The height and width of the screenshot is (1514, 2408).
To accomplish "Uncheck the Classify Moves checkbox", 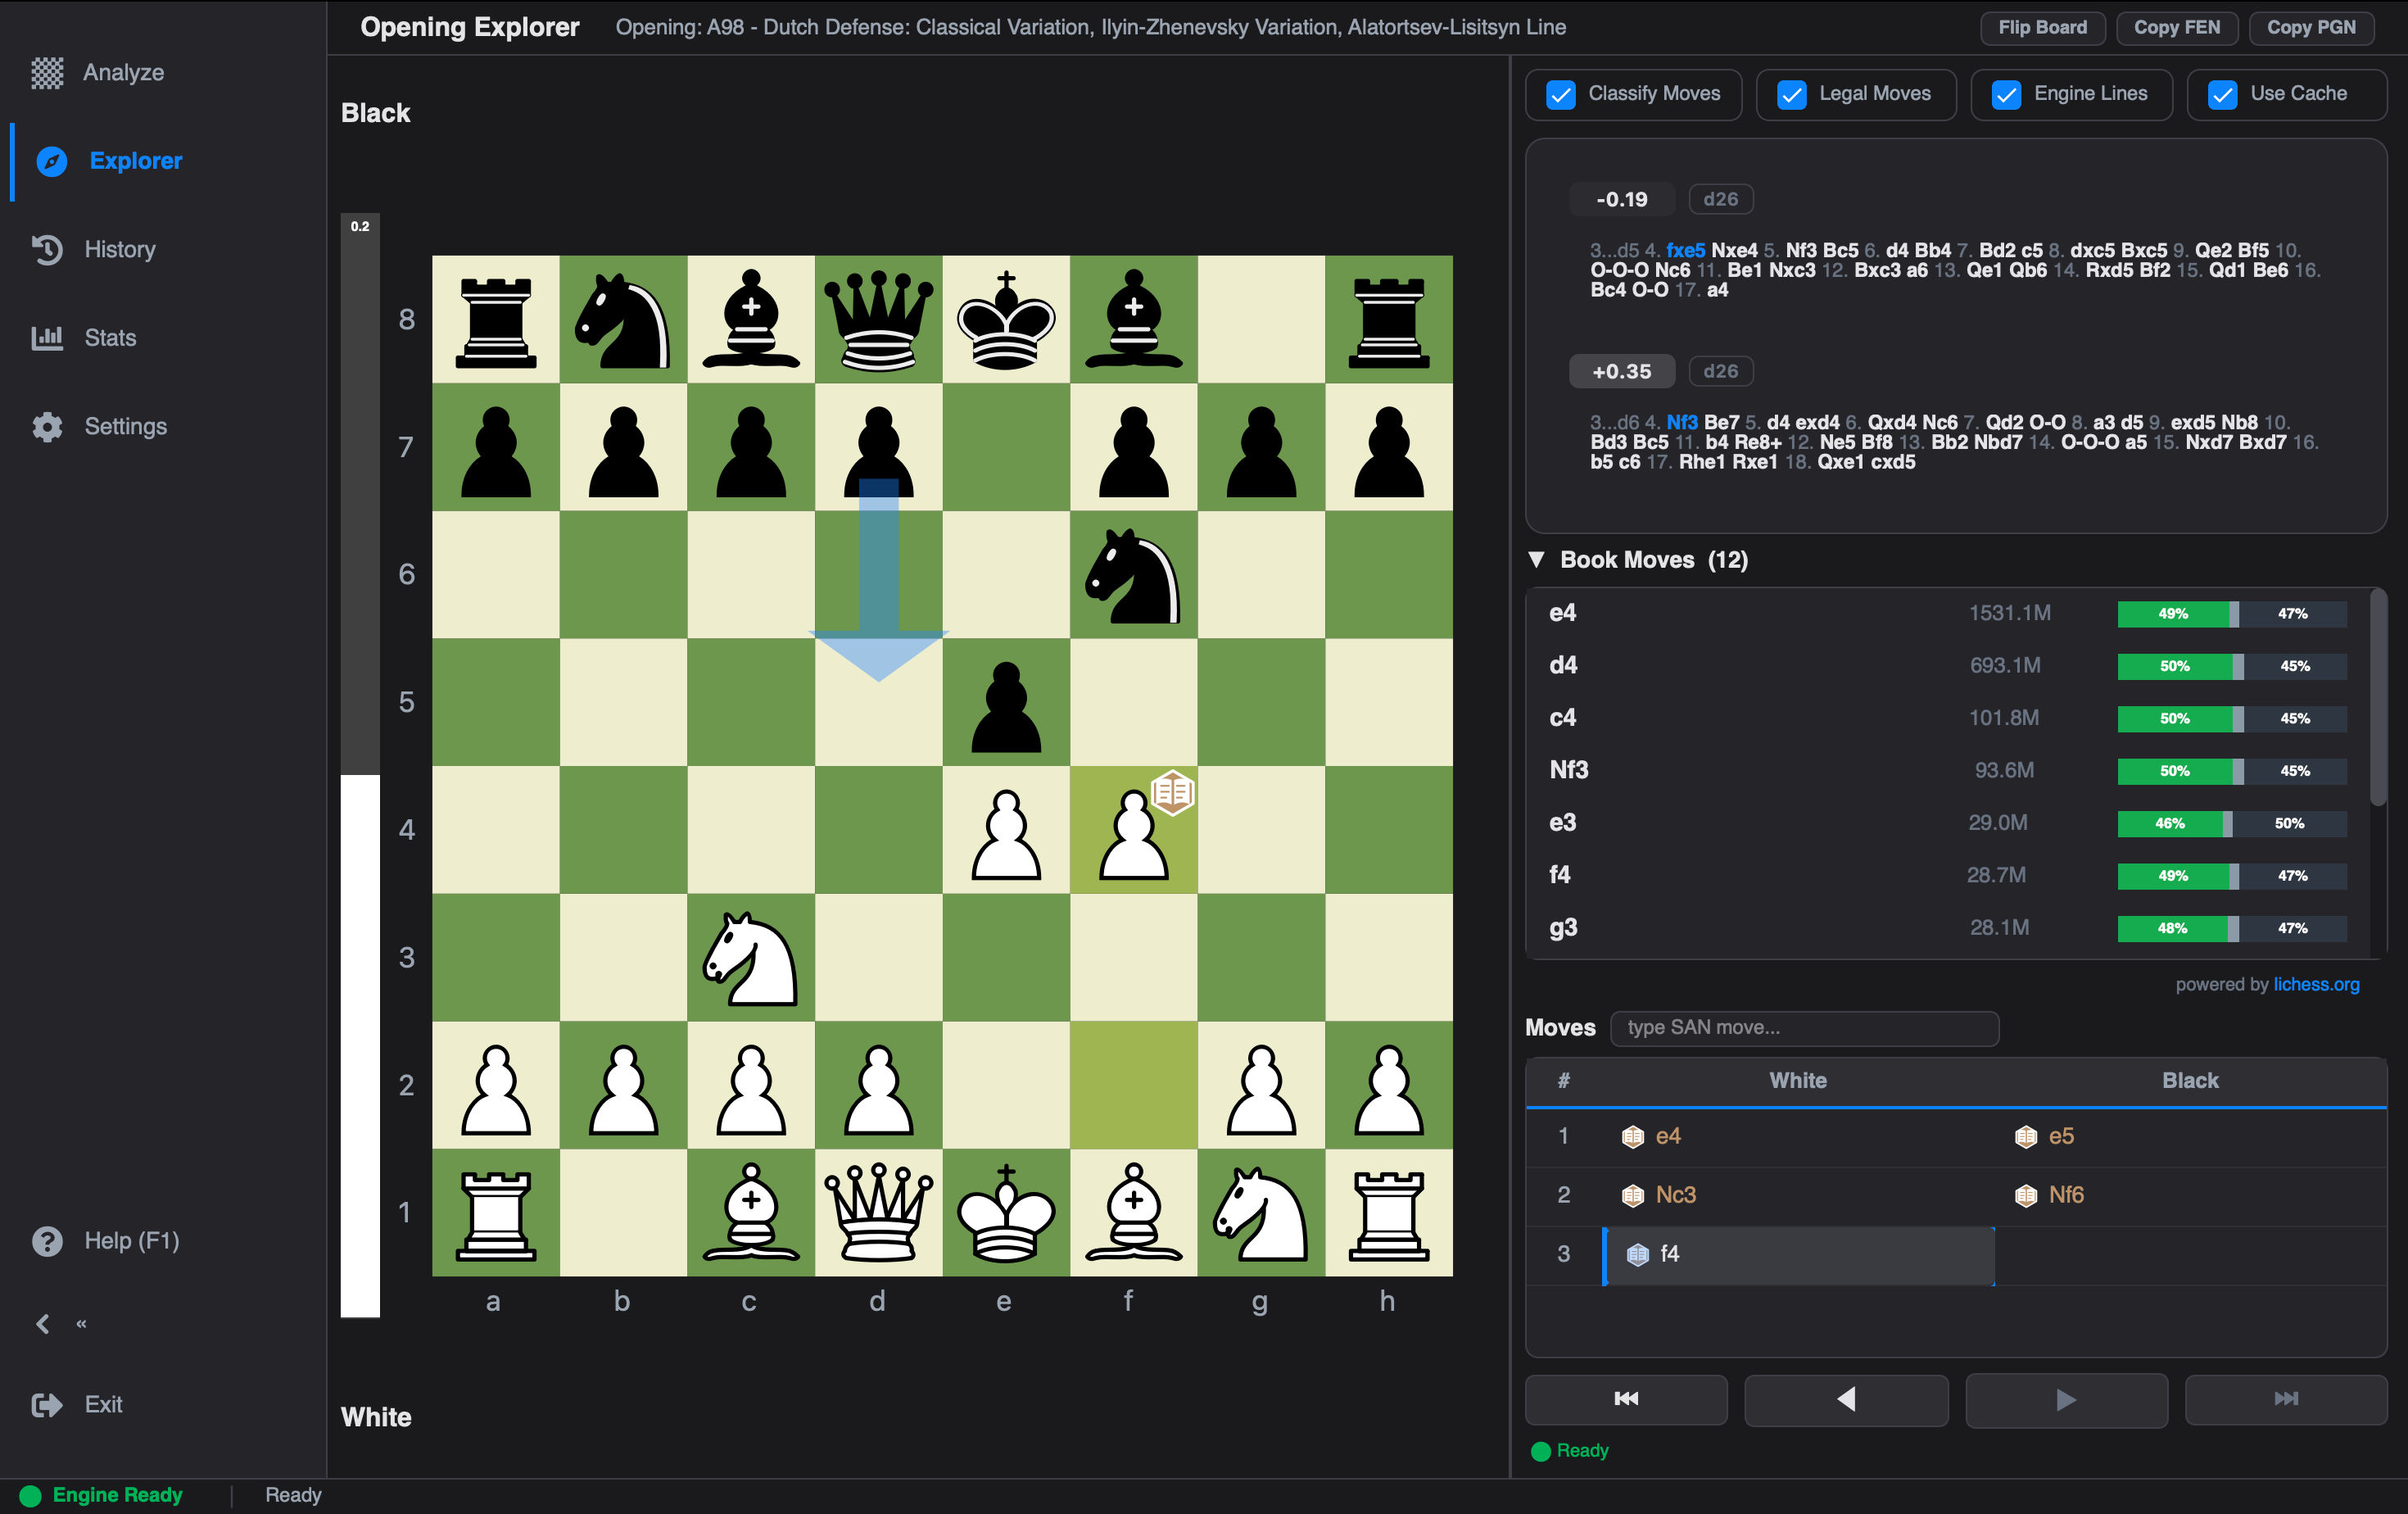I will point(1561,94).
